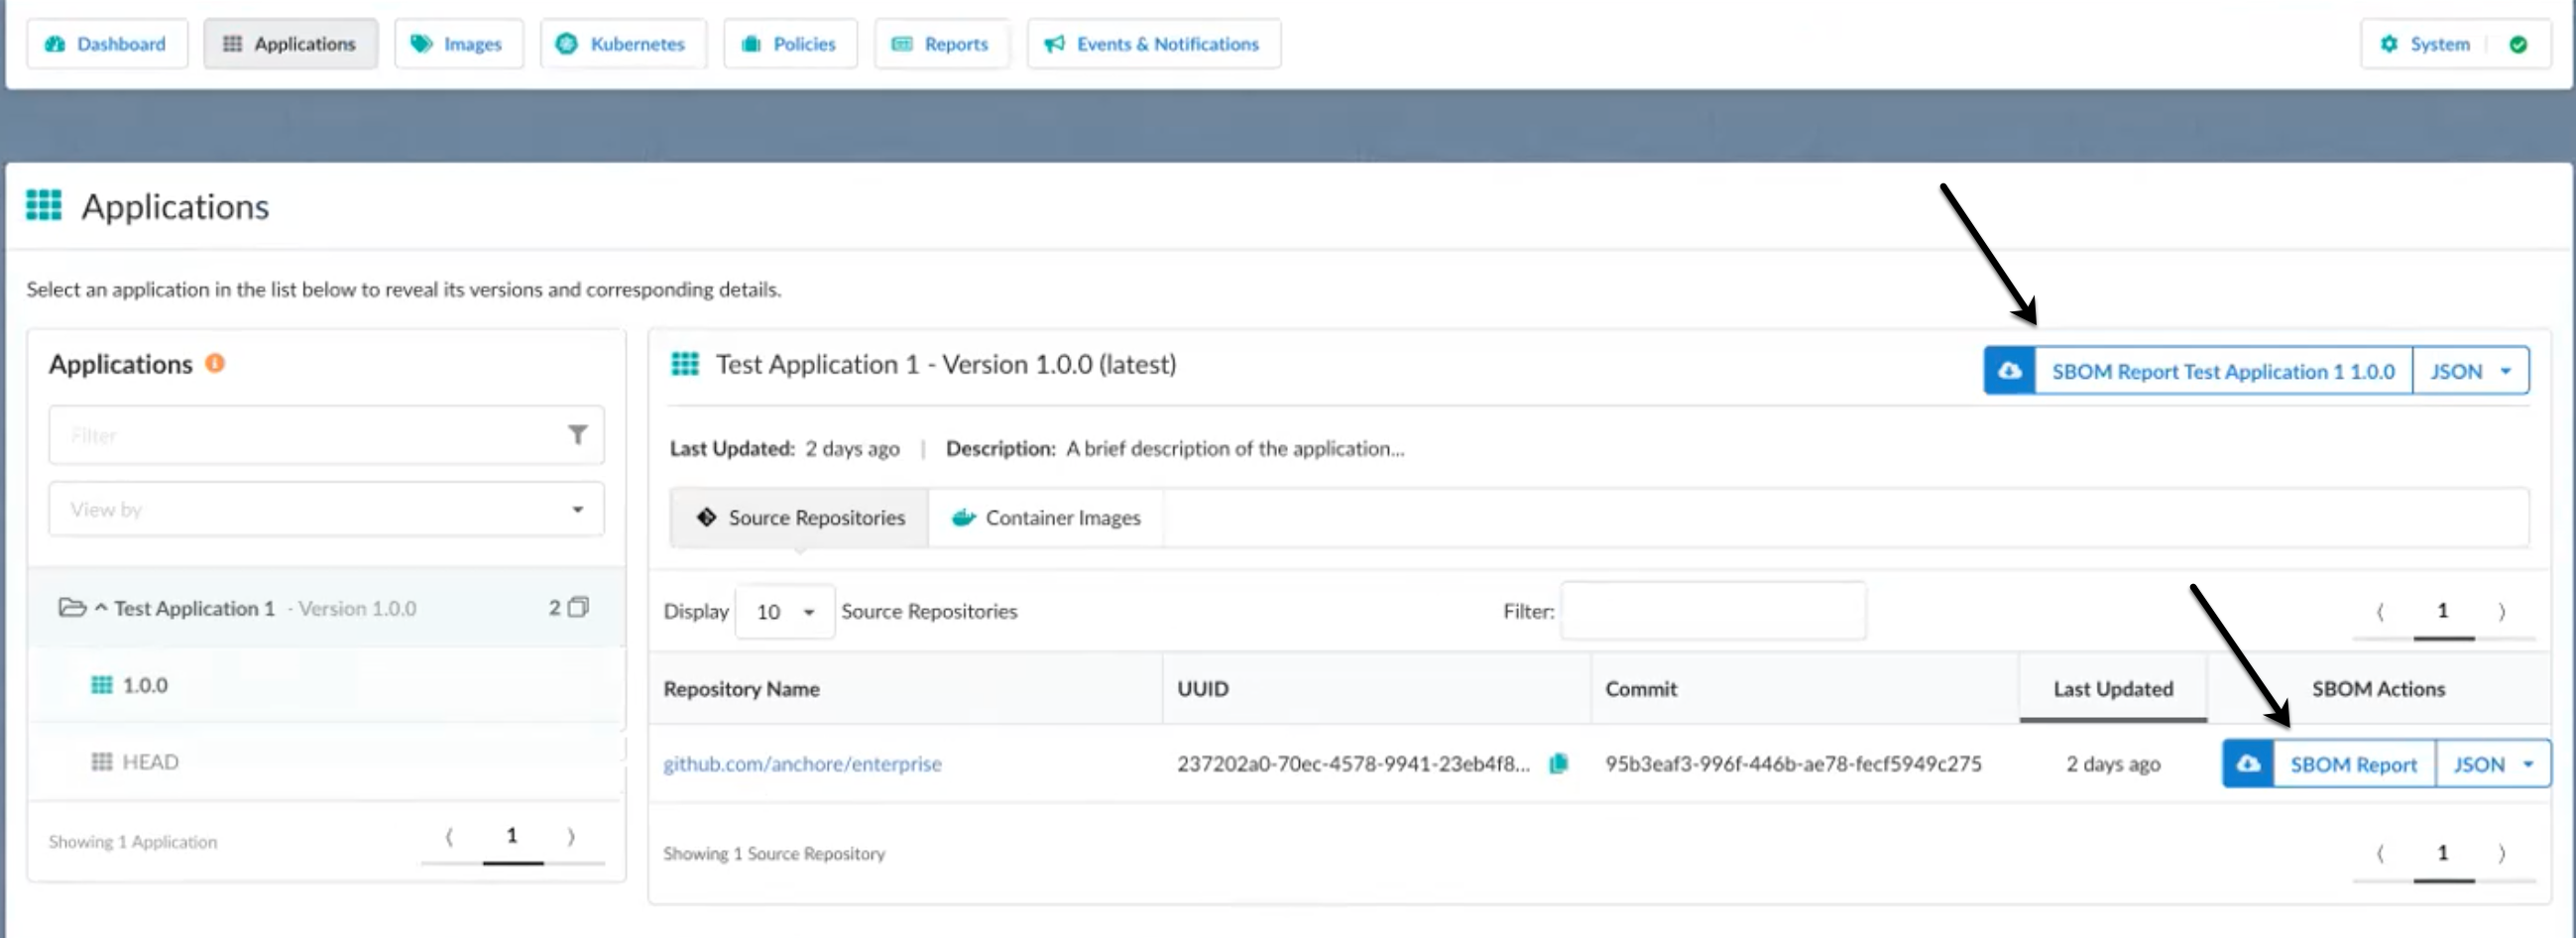Click the Events & Notifications megaphone icon
The width and height of the screenshot is (2576, 938).
1053,44
